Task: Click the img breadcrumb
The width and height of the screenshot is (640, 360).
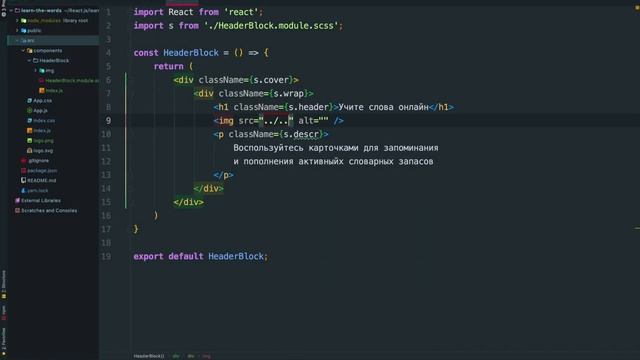Action: (x=207, y=356)
